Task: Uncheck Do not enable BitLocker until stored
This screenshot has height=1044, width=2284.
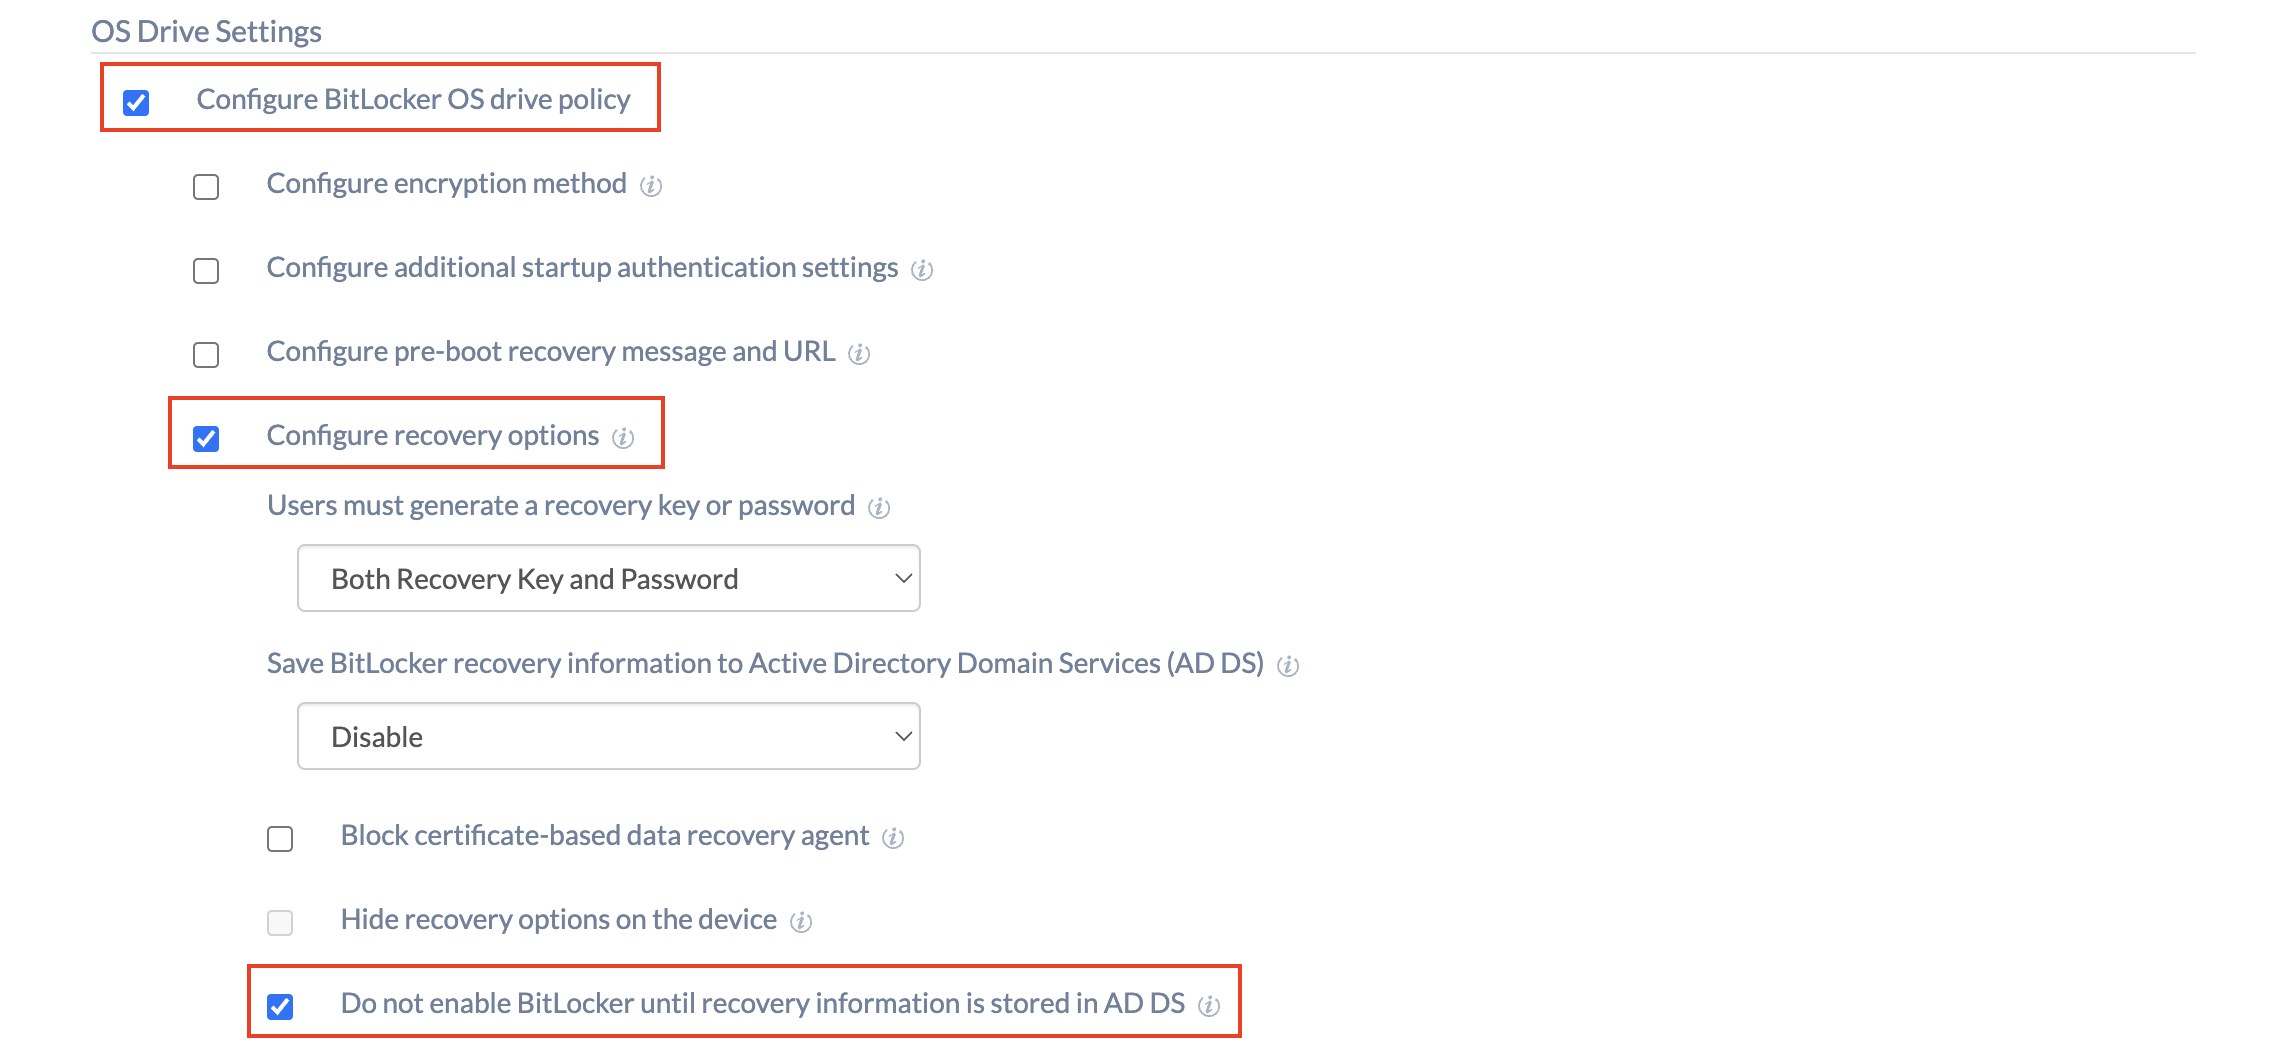Action: click(x=280, y=1006)
